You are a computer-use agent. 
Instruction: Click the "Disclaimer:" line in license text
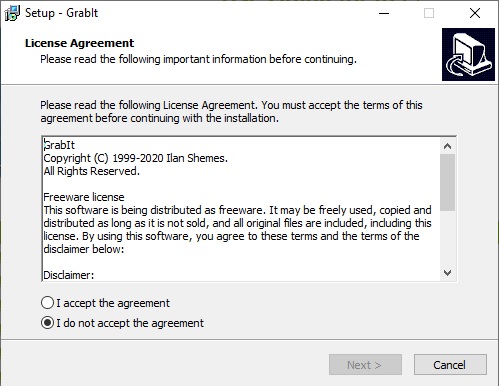coord(69,275)
